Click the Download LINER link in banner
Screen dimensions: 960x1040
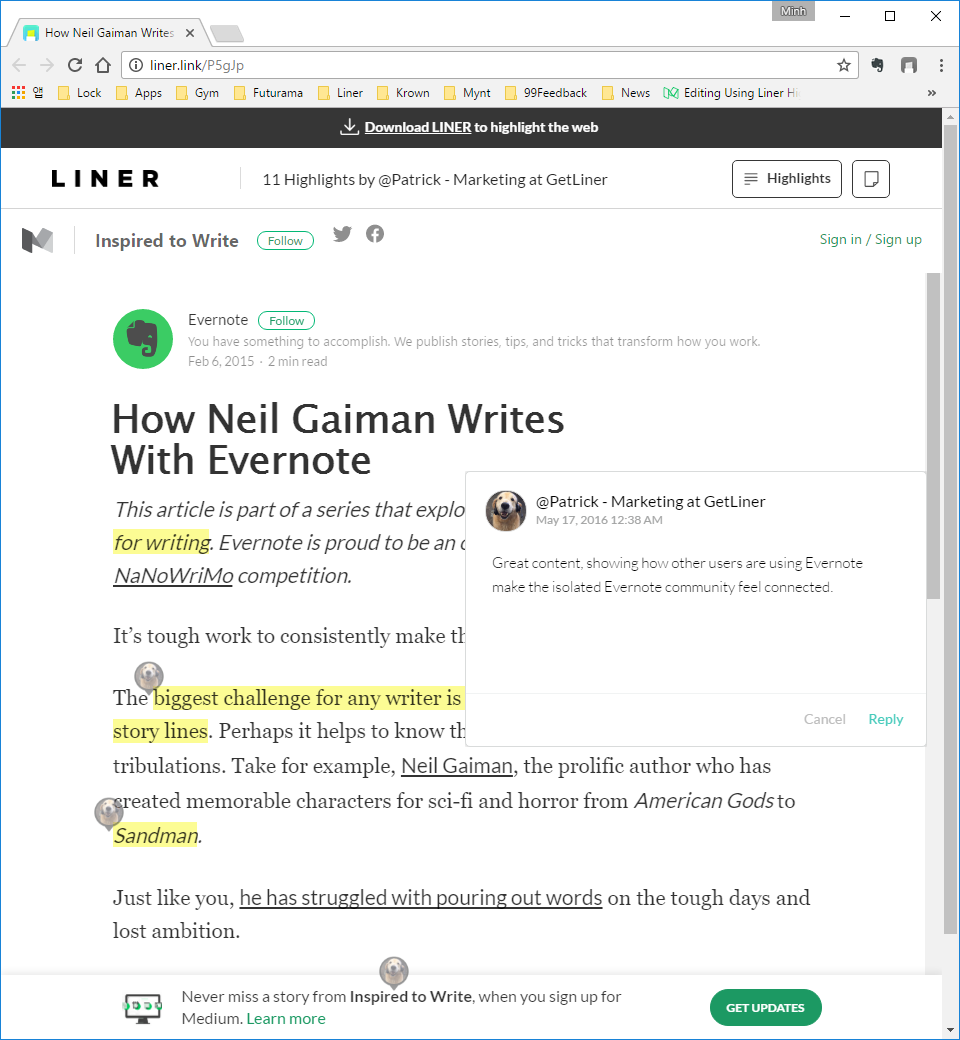tap(417, 127)
